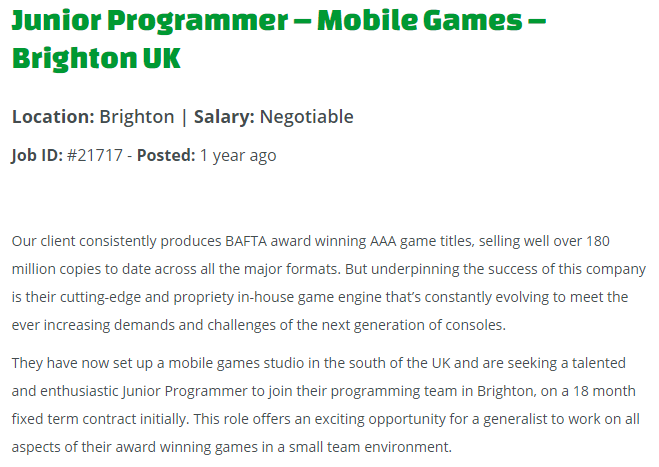Click the pipe separator between Location and Salary
Image resolution: width=659 pixels, height=467 pixels.
click(184, 117)
